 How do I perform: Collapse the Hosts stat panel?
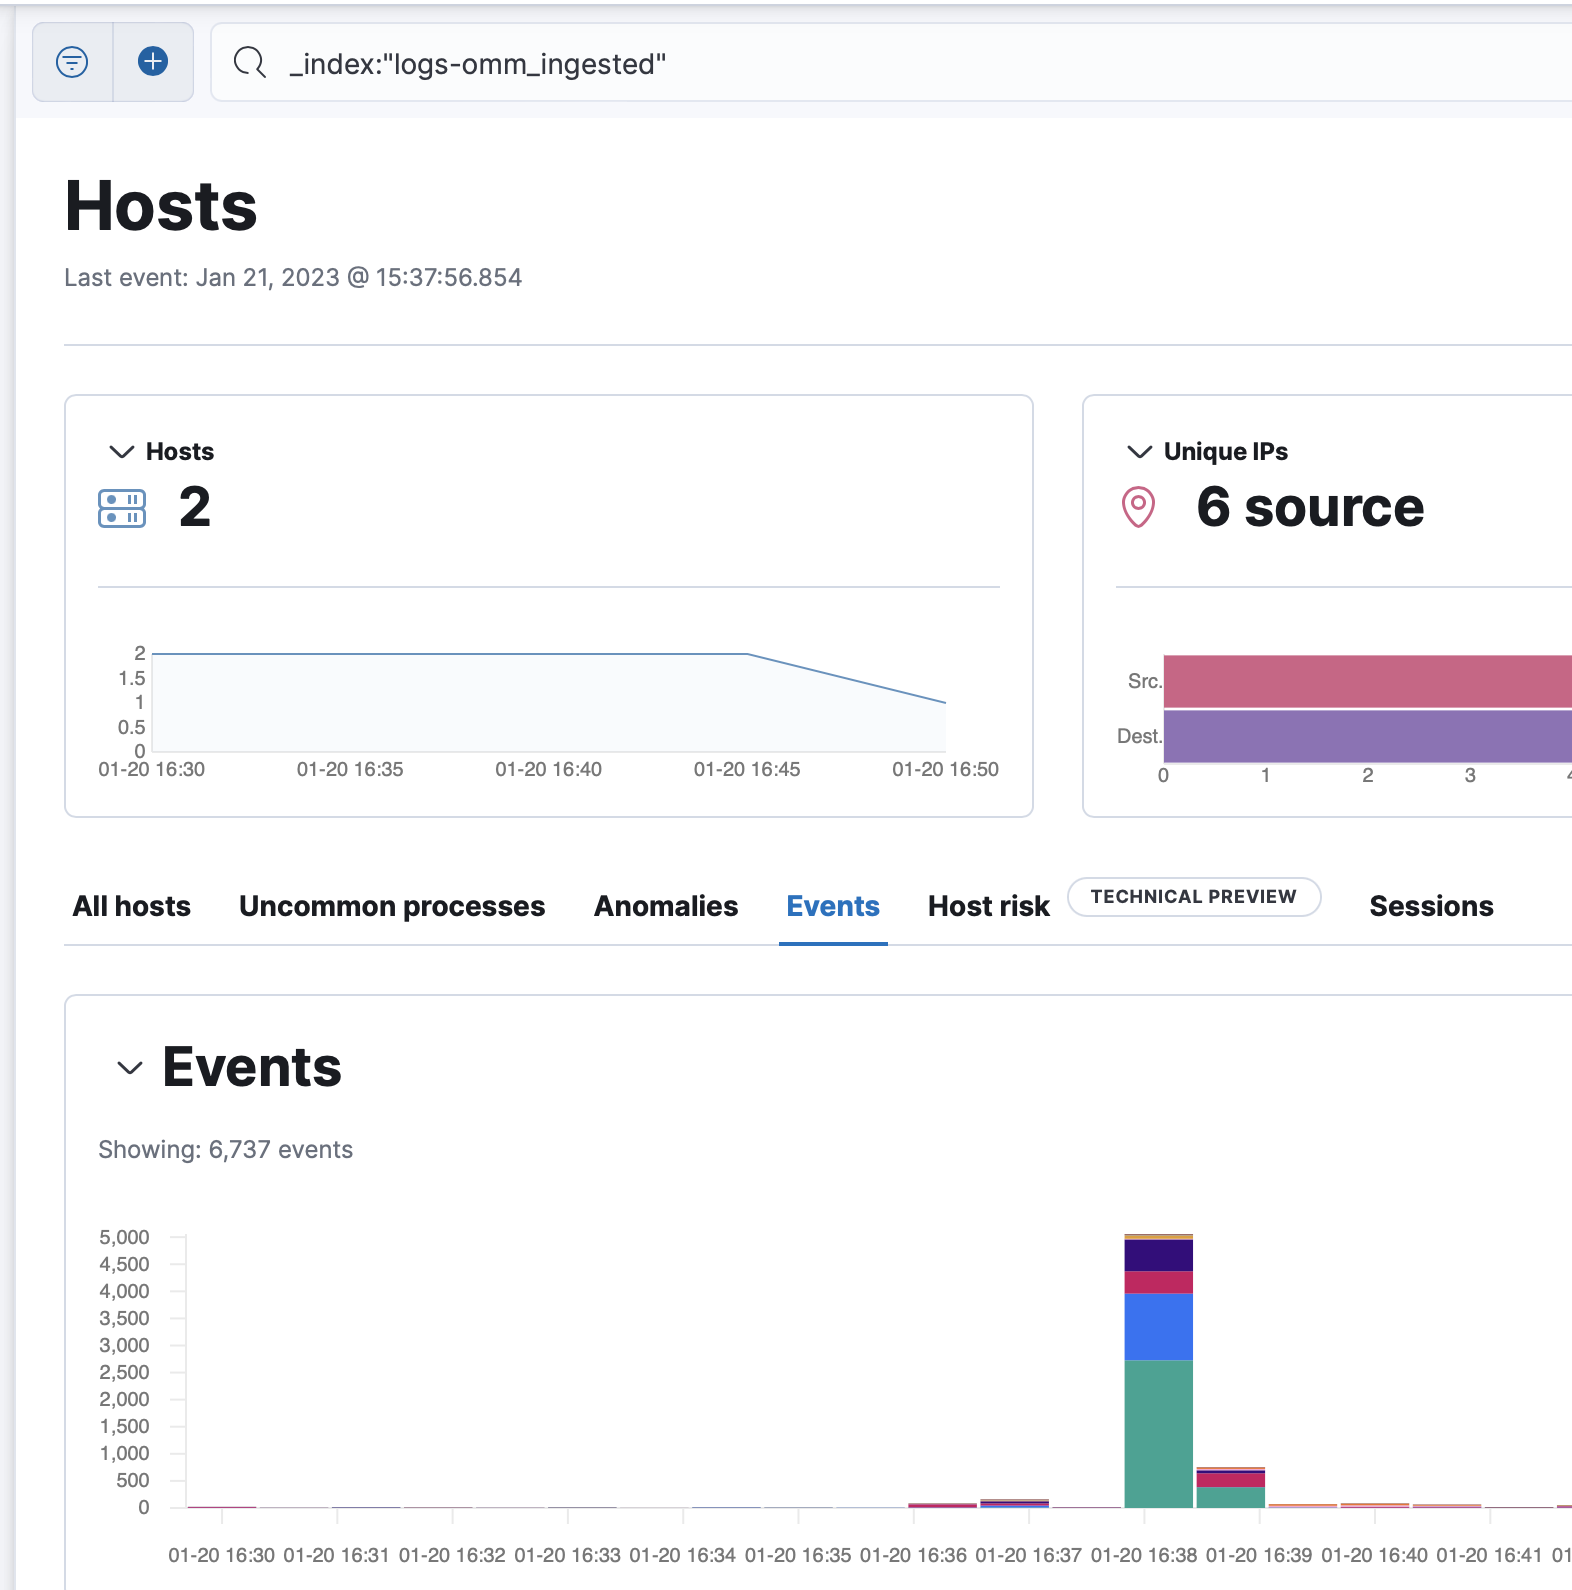[x=122, y=452]
